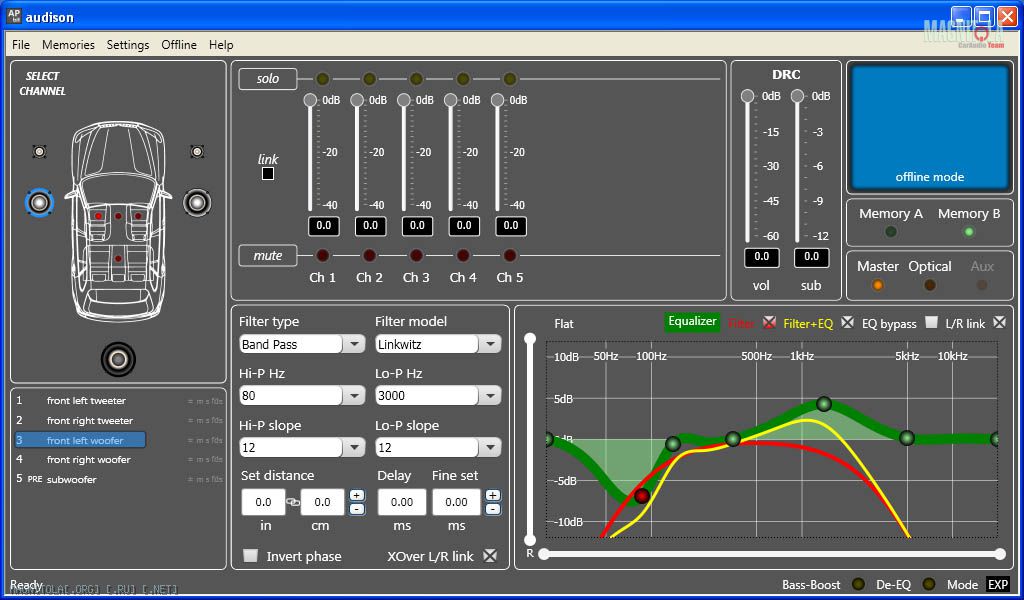This screenshot has width=1024, height=600.
Task: Select the front left woofer speaker icon
Action: [39, 202]
